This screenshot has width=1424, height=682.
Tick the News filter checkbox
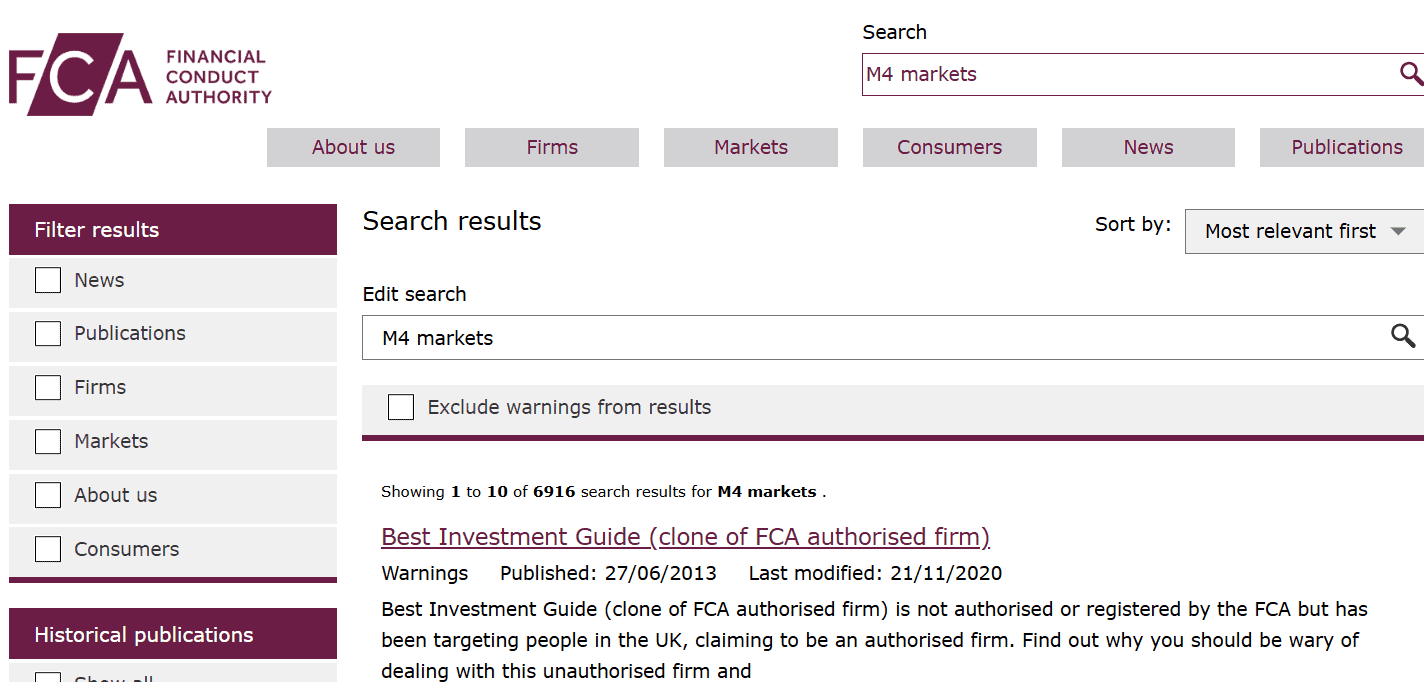tap(48, 280)
